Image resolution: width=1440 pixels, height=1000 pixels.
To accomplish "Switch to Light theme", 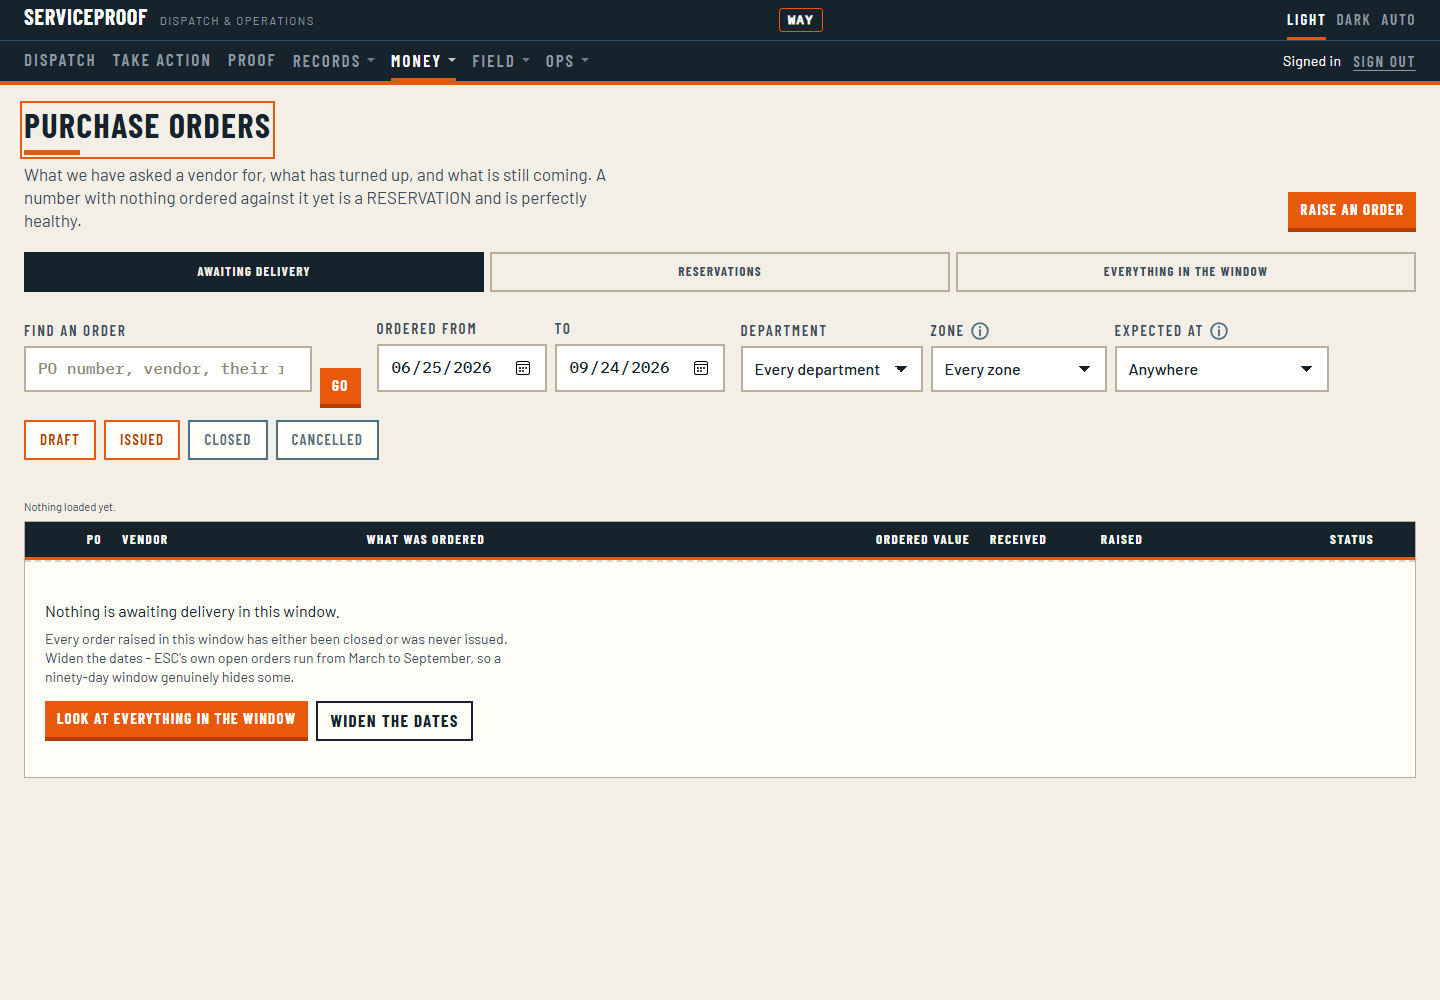I will point(1305,20).
